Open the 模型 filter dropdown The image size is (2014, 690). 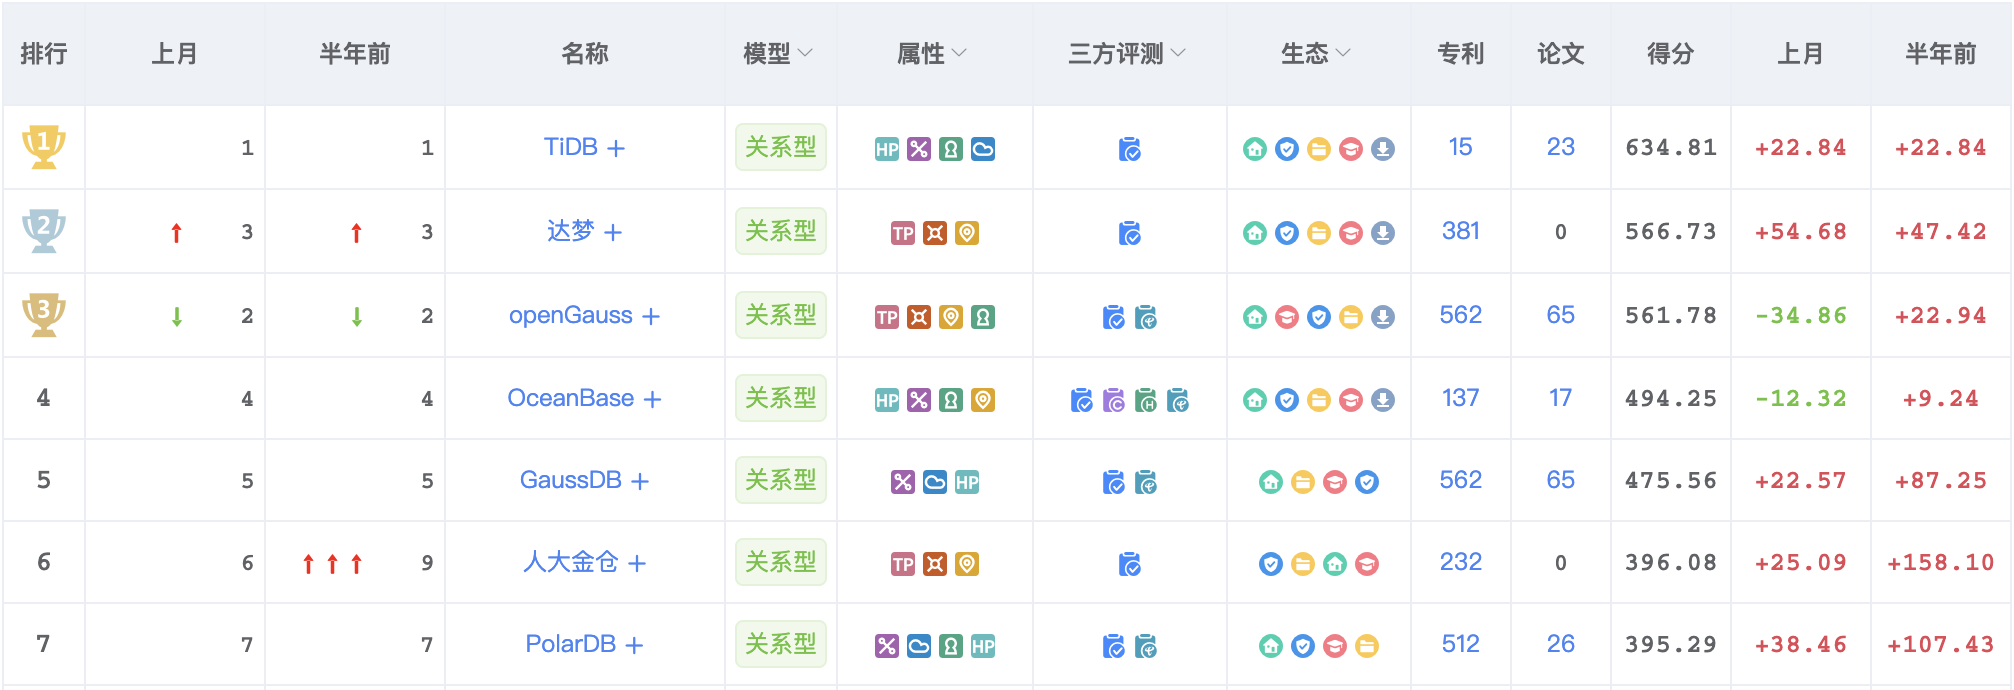[x=778, y=53]
